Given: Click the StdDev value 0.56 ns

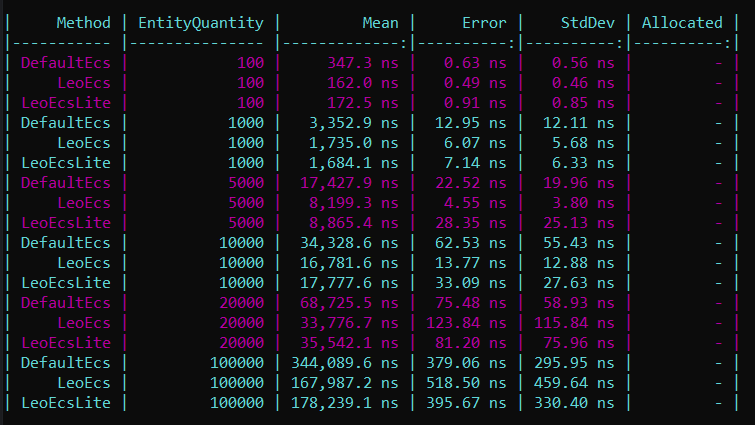Looking at the screenshot, I should (583, 63).
